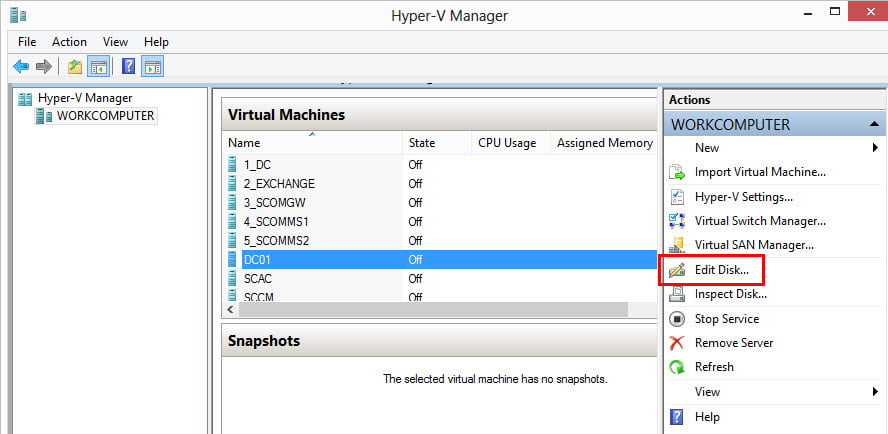Sort by the State column header

[421, 143]
